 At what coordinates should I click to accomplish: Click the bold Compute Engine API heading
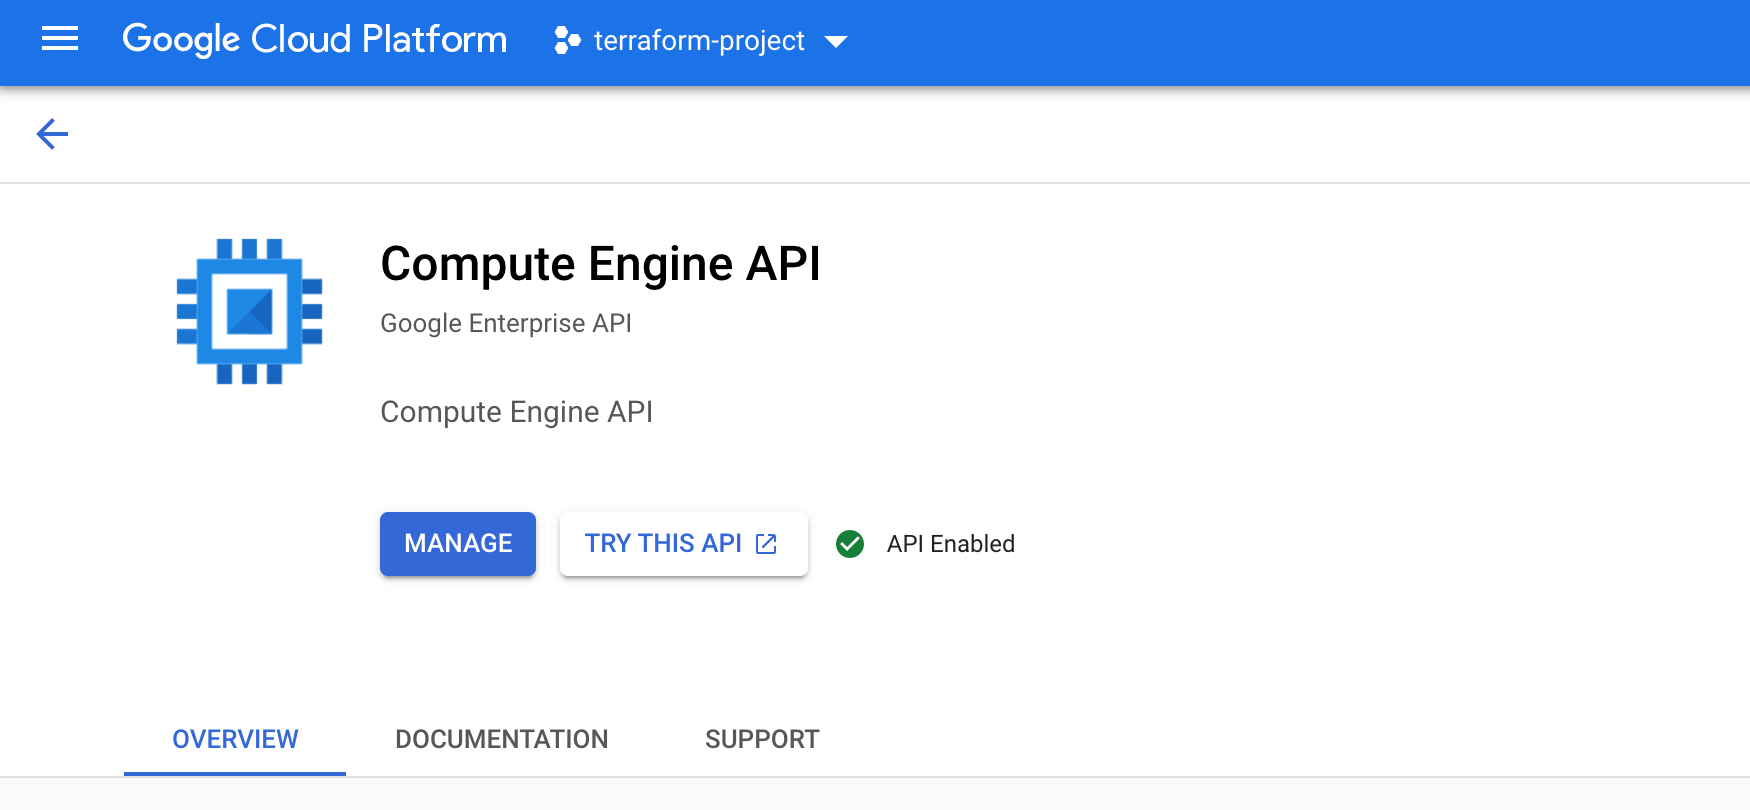coord(600,264)
